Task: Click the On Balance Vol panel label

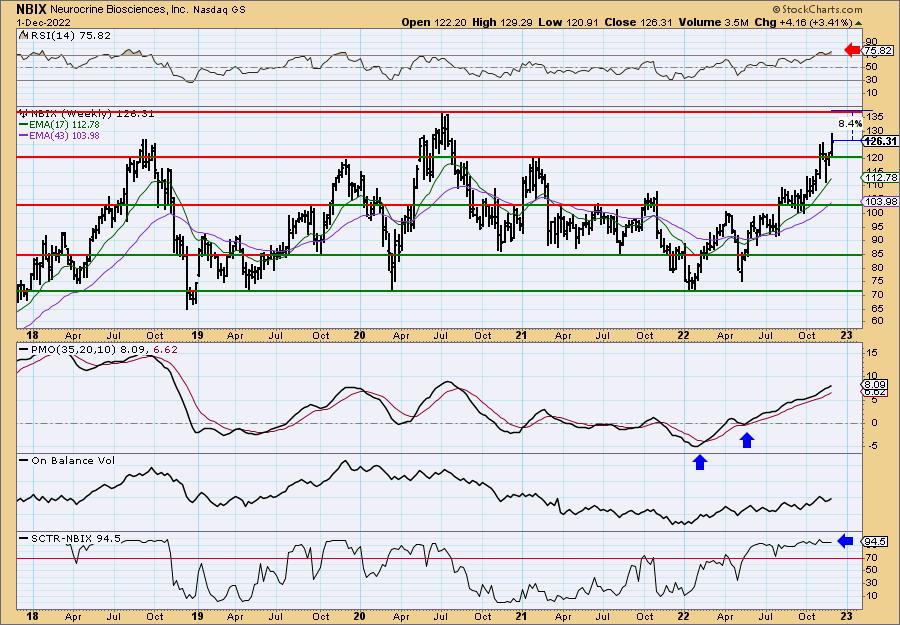Action: (x=73, y=460)
